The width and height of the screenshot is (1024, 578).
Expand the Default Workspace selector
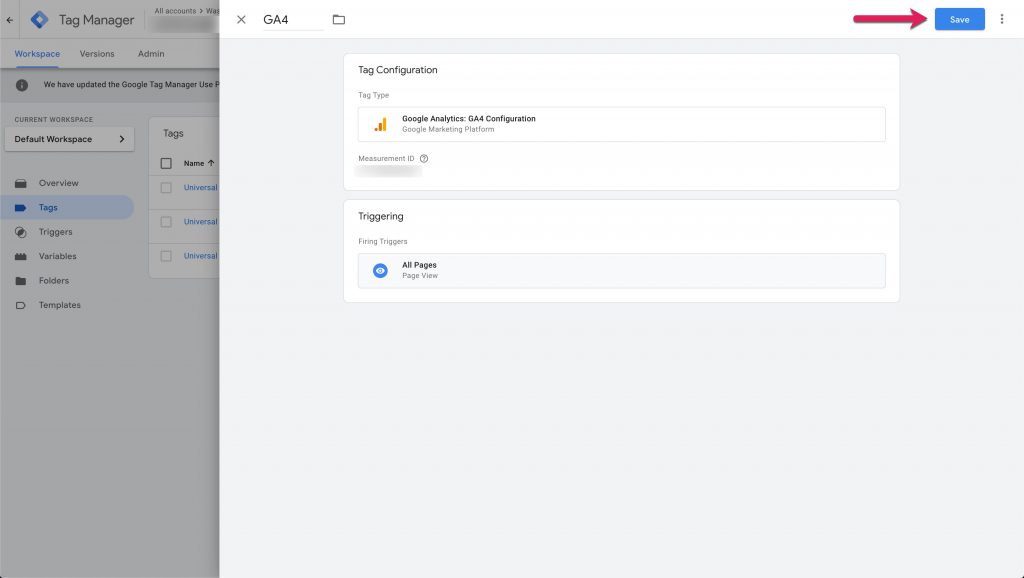[x=69, y=139]
